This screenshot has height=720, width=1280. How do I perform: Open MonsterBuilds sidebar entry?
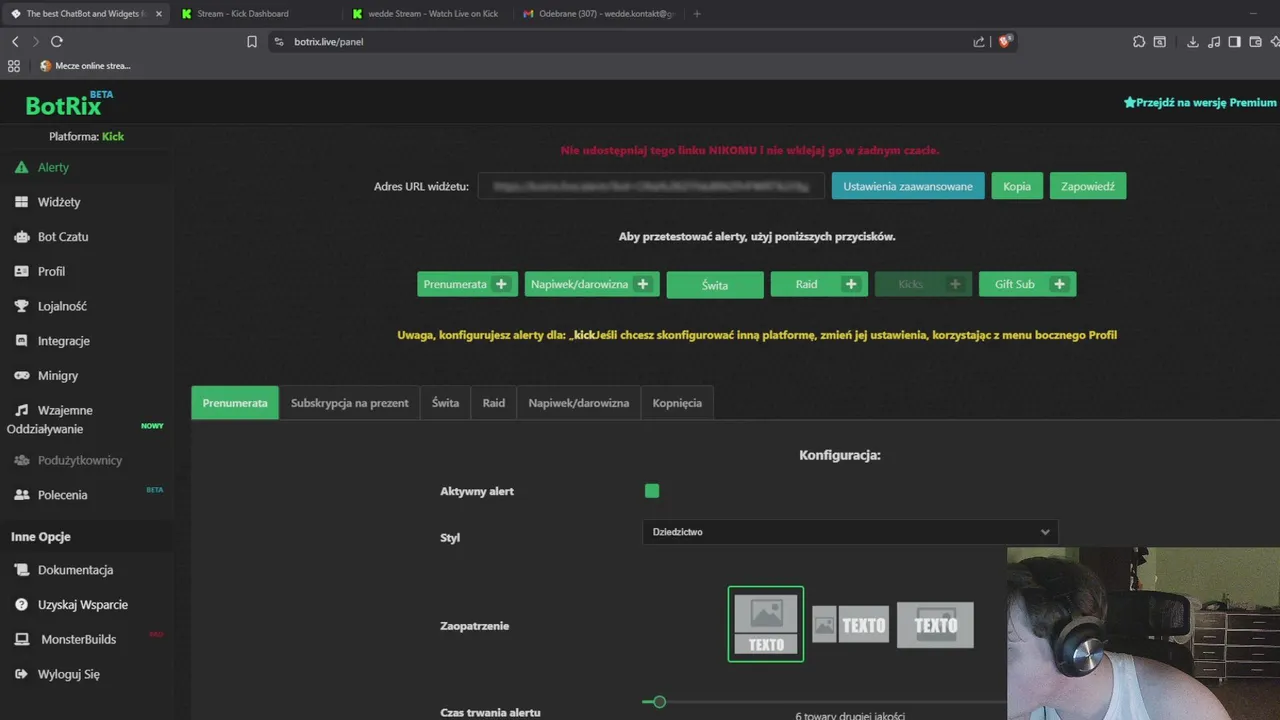tap(78, 640)
